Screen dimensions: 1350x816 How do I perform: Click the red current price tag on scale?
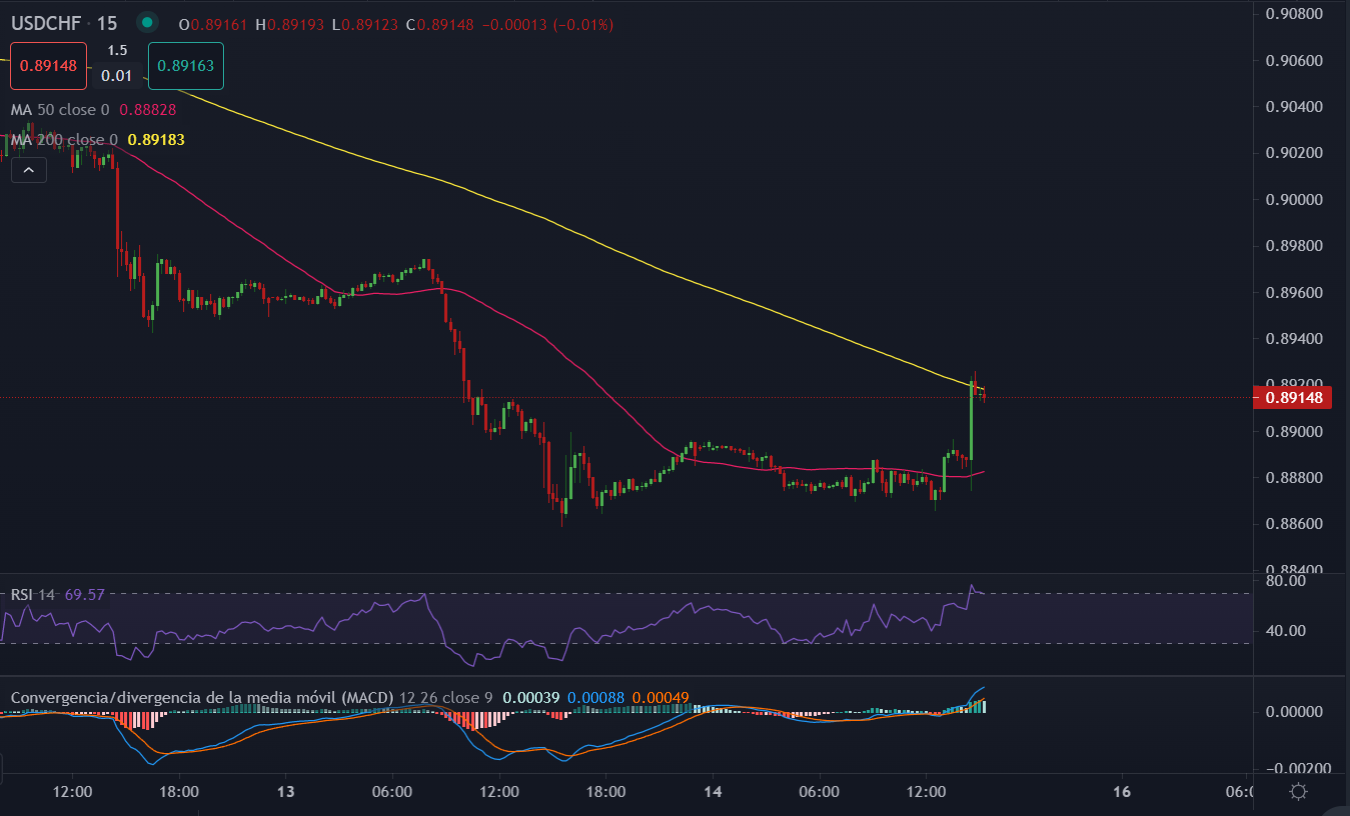click(x=1293, y=398)
